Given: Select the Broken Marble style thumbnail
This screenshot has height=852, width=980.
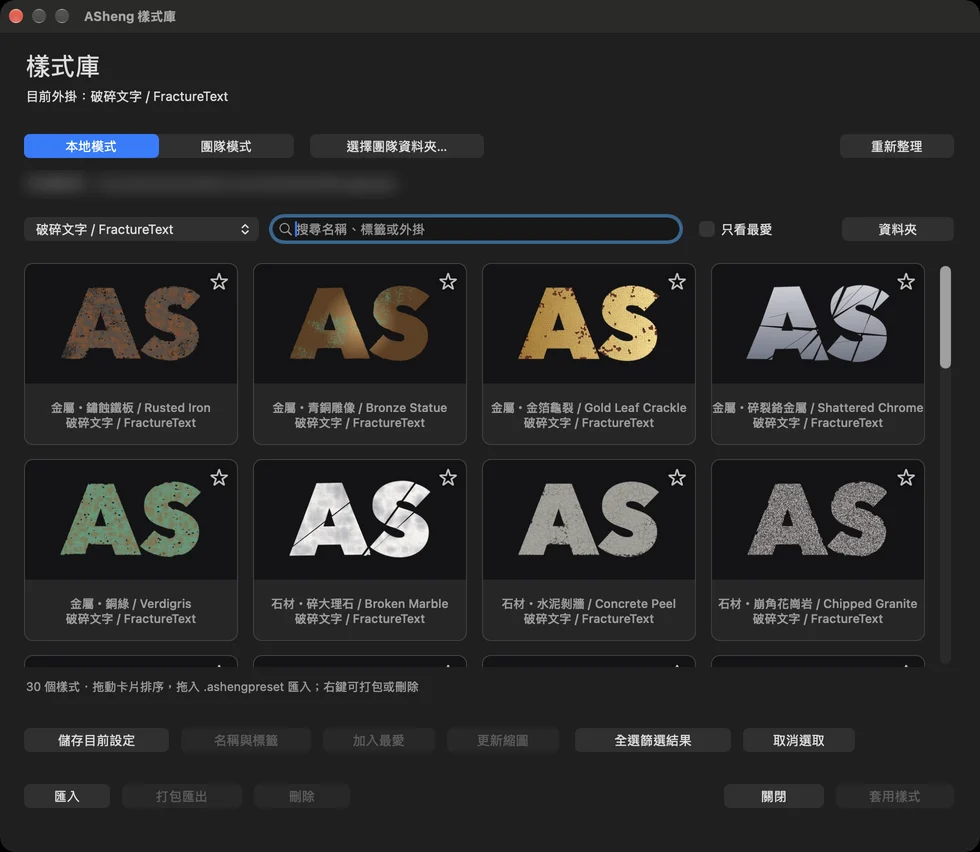Looking at the screenshot, I should 360,520.
